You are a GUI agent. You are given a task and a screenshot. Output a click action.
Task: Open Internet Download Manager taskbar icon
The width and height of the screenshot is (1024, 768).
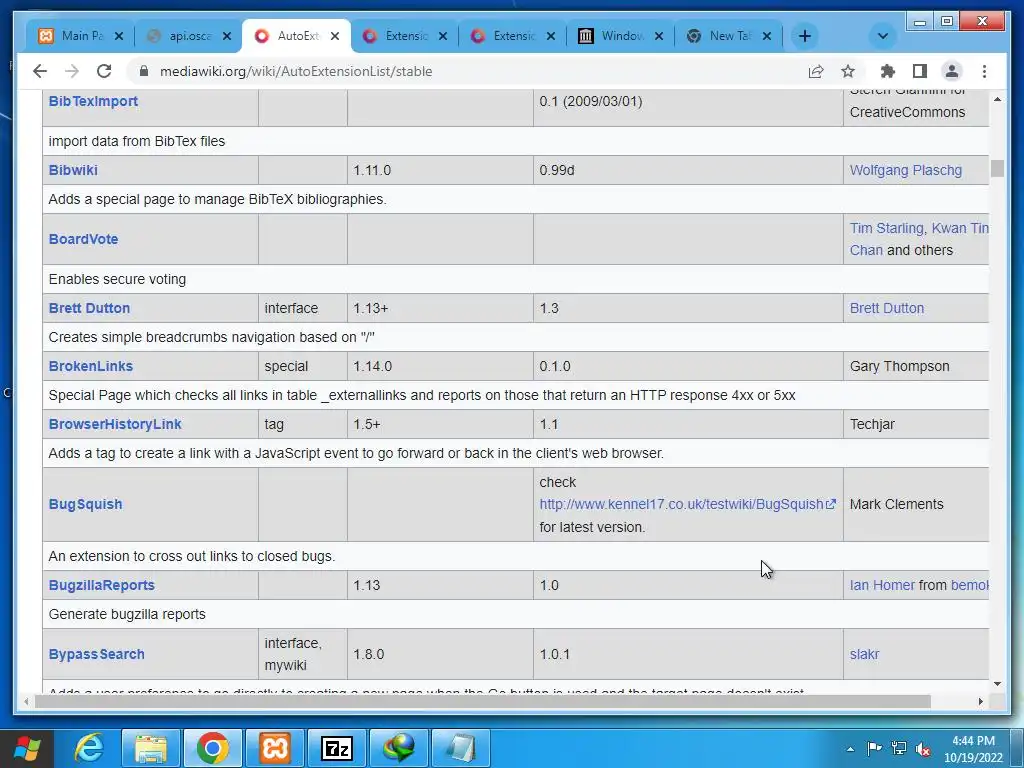(x=399, y=748)
